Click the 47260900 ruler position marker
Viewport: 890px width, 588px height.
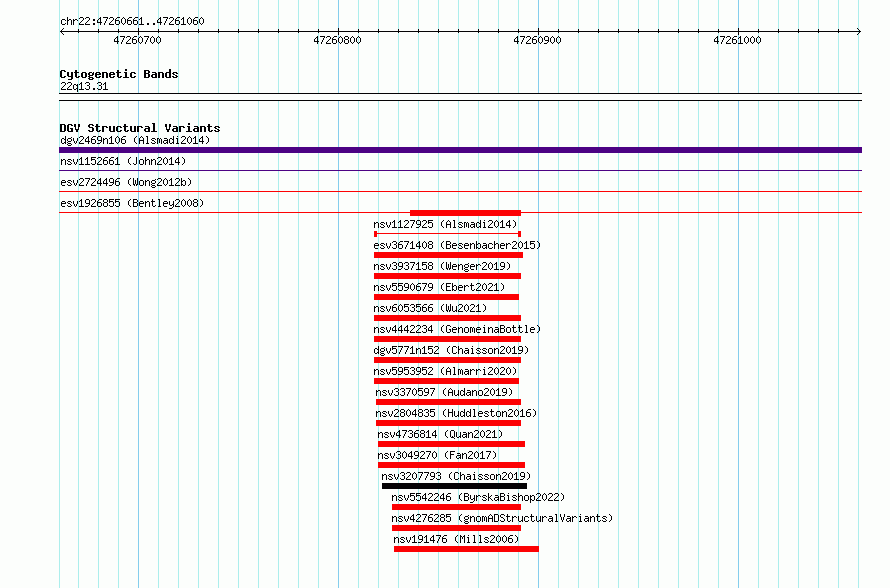coord(537,40)
